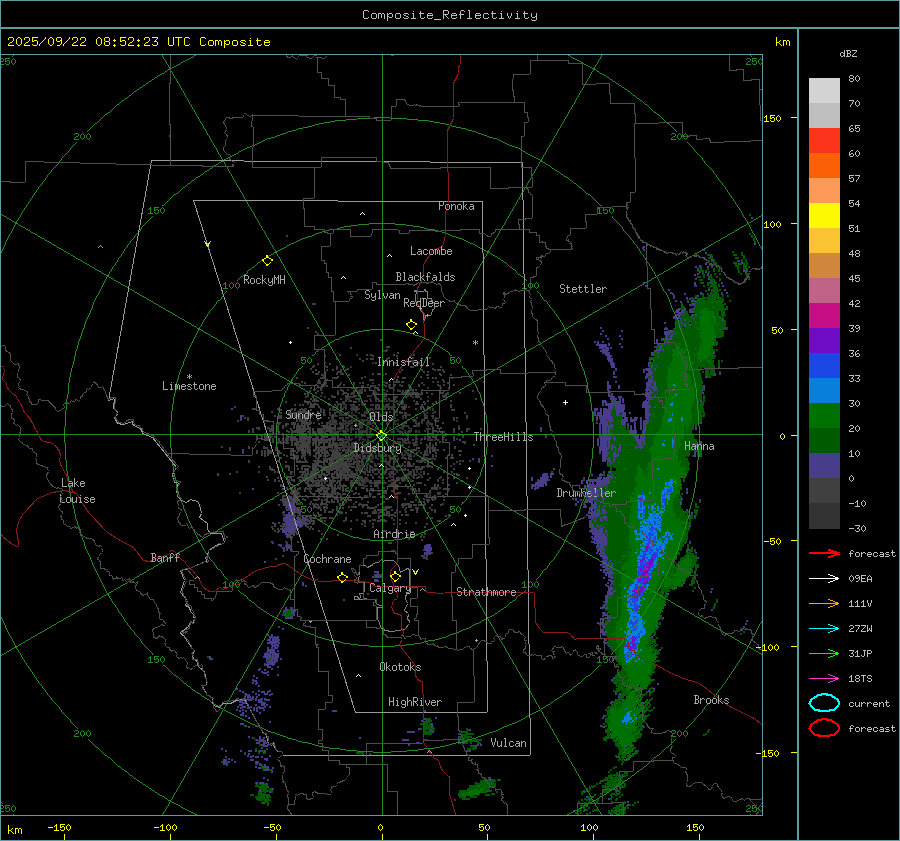Click the Composite_Reflectivity title at the top
Screen dimensions: 900x841
[449, 14]
